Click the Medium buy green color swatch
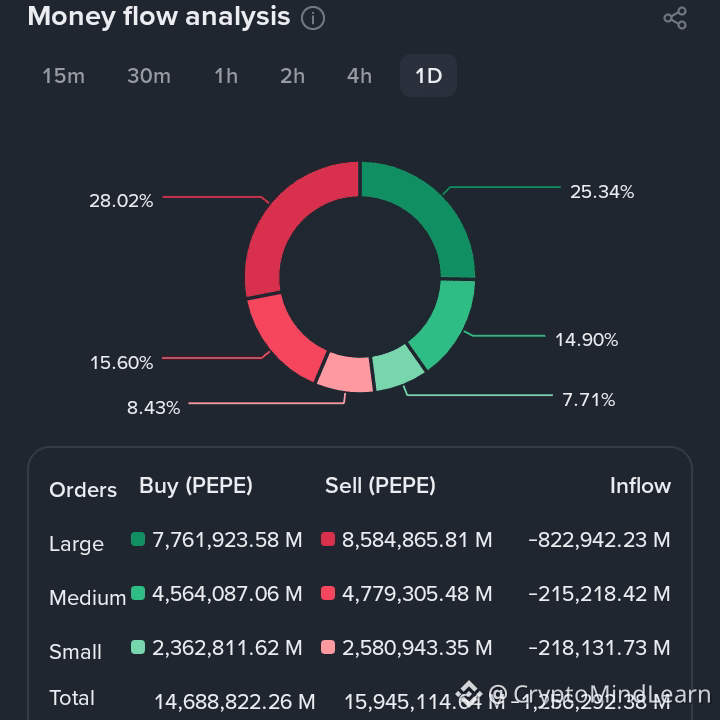Viewport: 720px width, 720px height. 138,593
